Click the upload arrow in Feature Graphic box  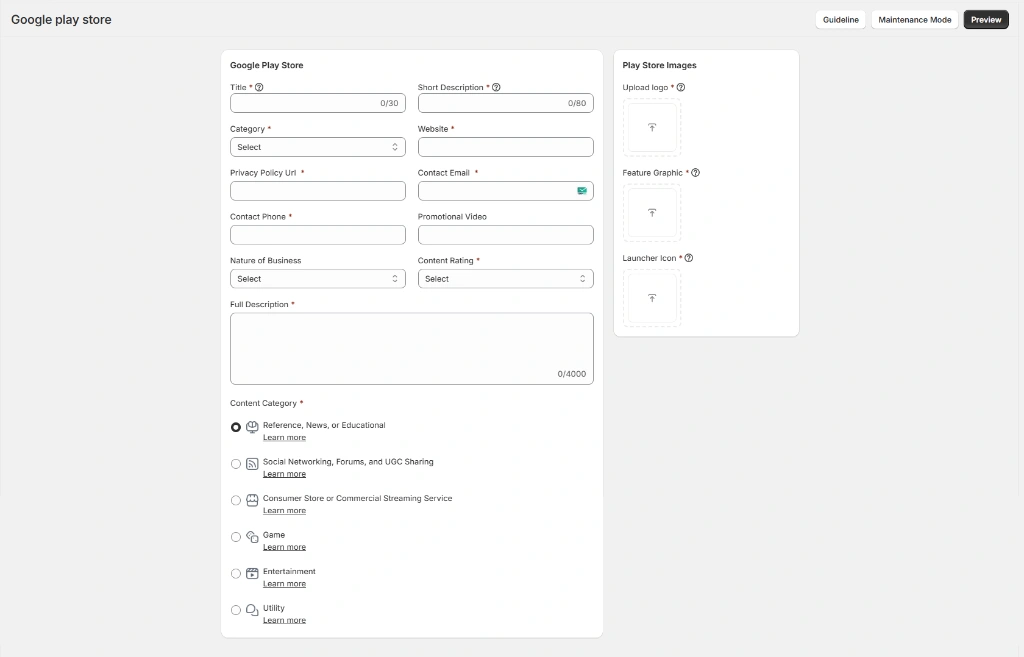pos(652,213)
